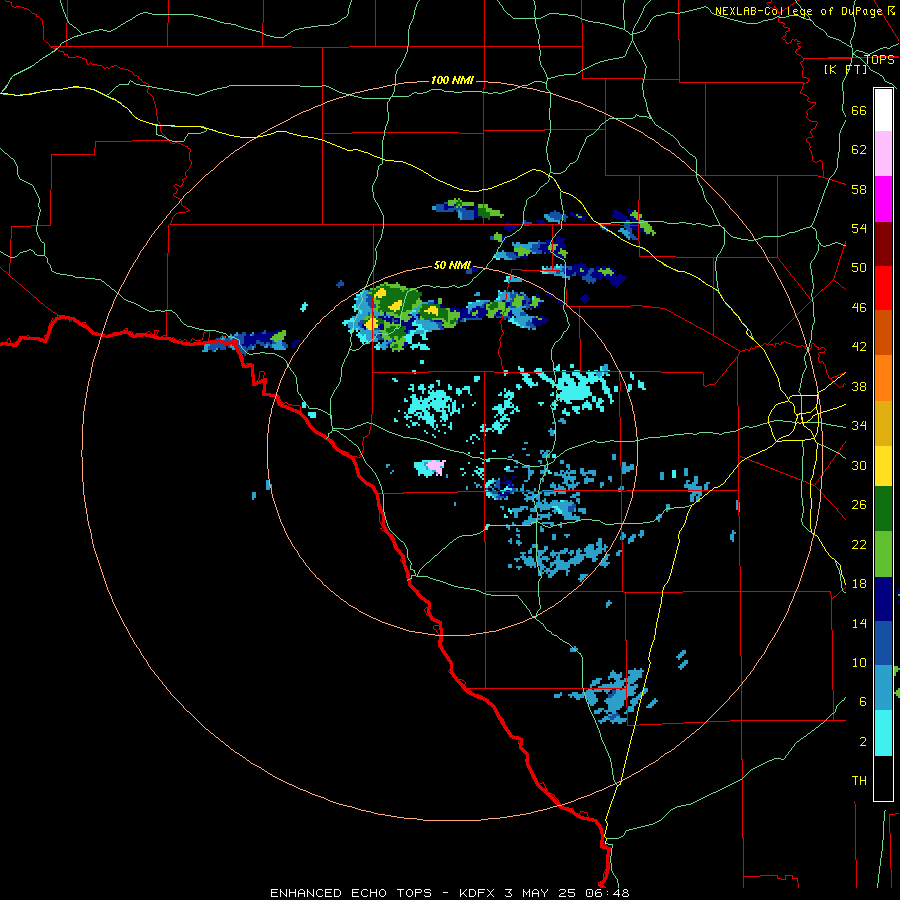Click the dark red swatch below 54
Screen dimensions: 900x900
tap(883, 244)
